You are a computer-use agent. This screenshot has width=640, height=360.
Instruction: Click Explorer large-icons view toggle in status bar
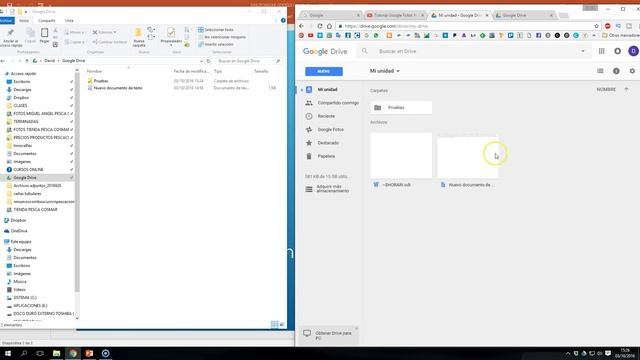282,324
